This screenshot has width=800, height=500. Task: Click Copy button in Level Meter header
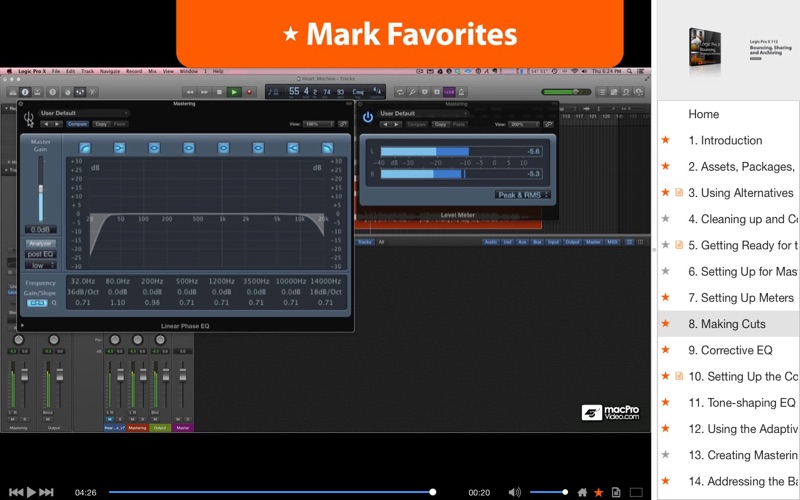coord(440,124)
